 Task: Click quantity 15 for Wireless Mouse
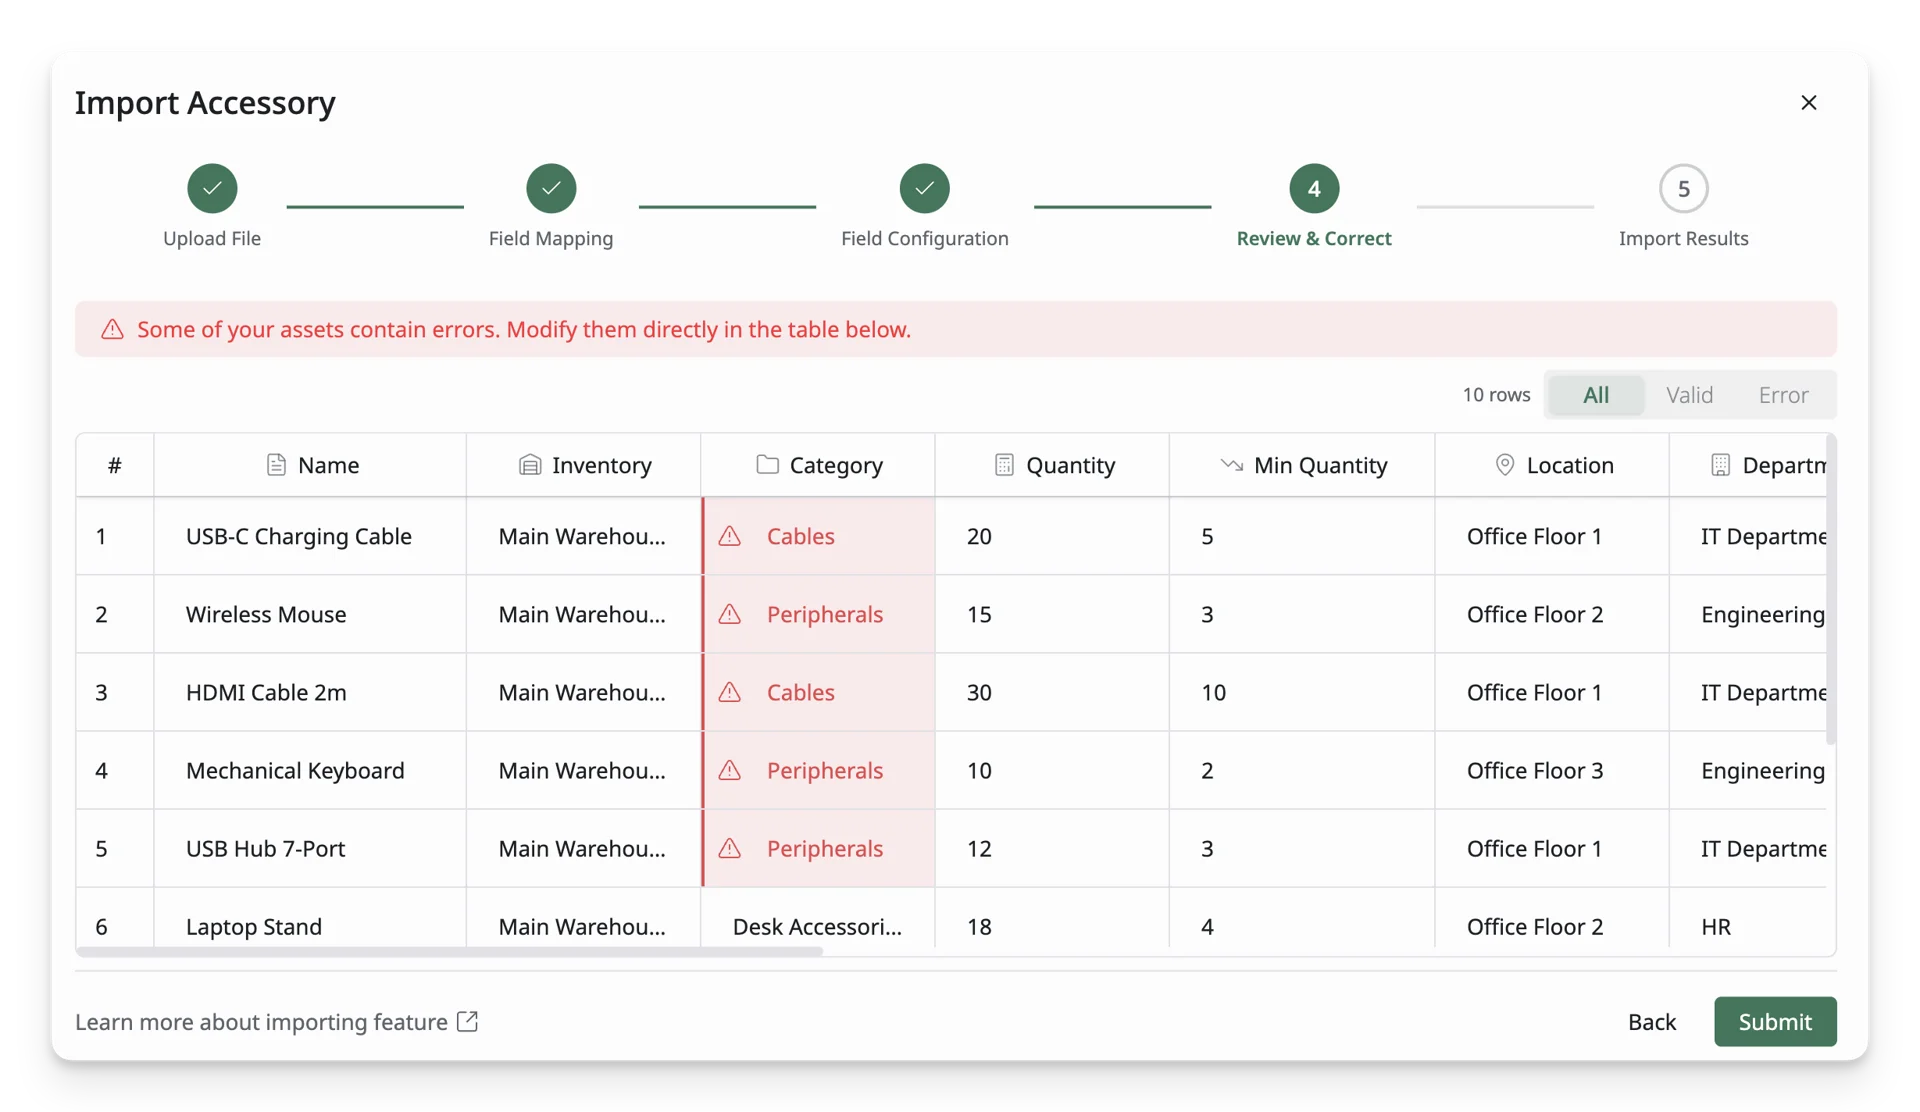coord(1052,614)
